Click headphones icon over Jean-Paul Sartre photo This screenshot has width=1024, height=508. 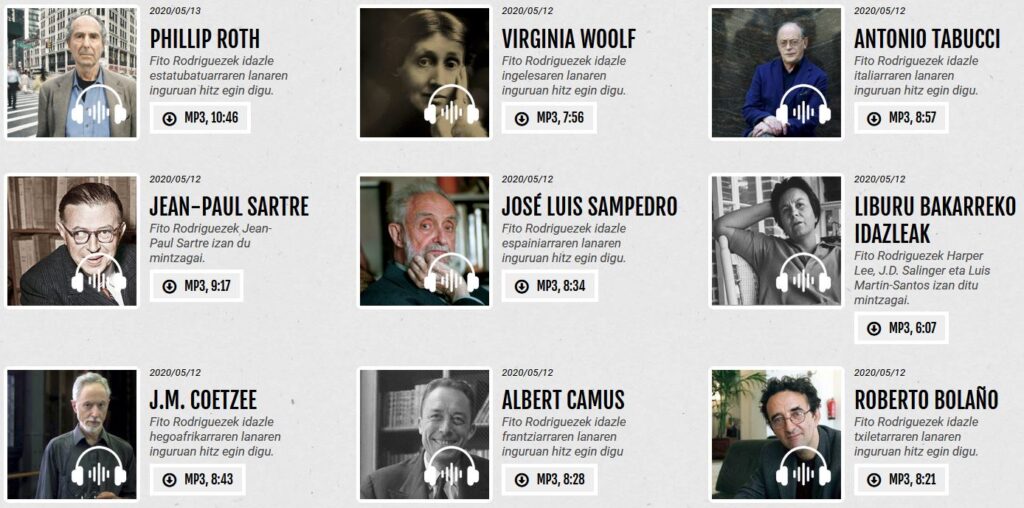coord(99,274)
